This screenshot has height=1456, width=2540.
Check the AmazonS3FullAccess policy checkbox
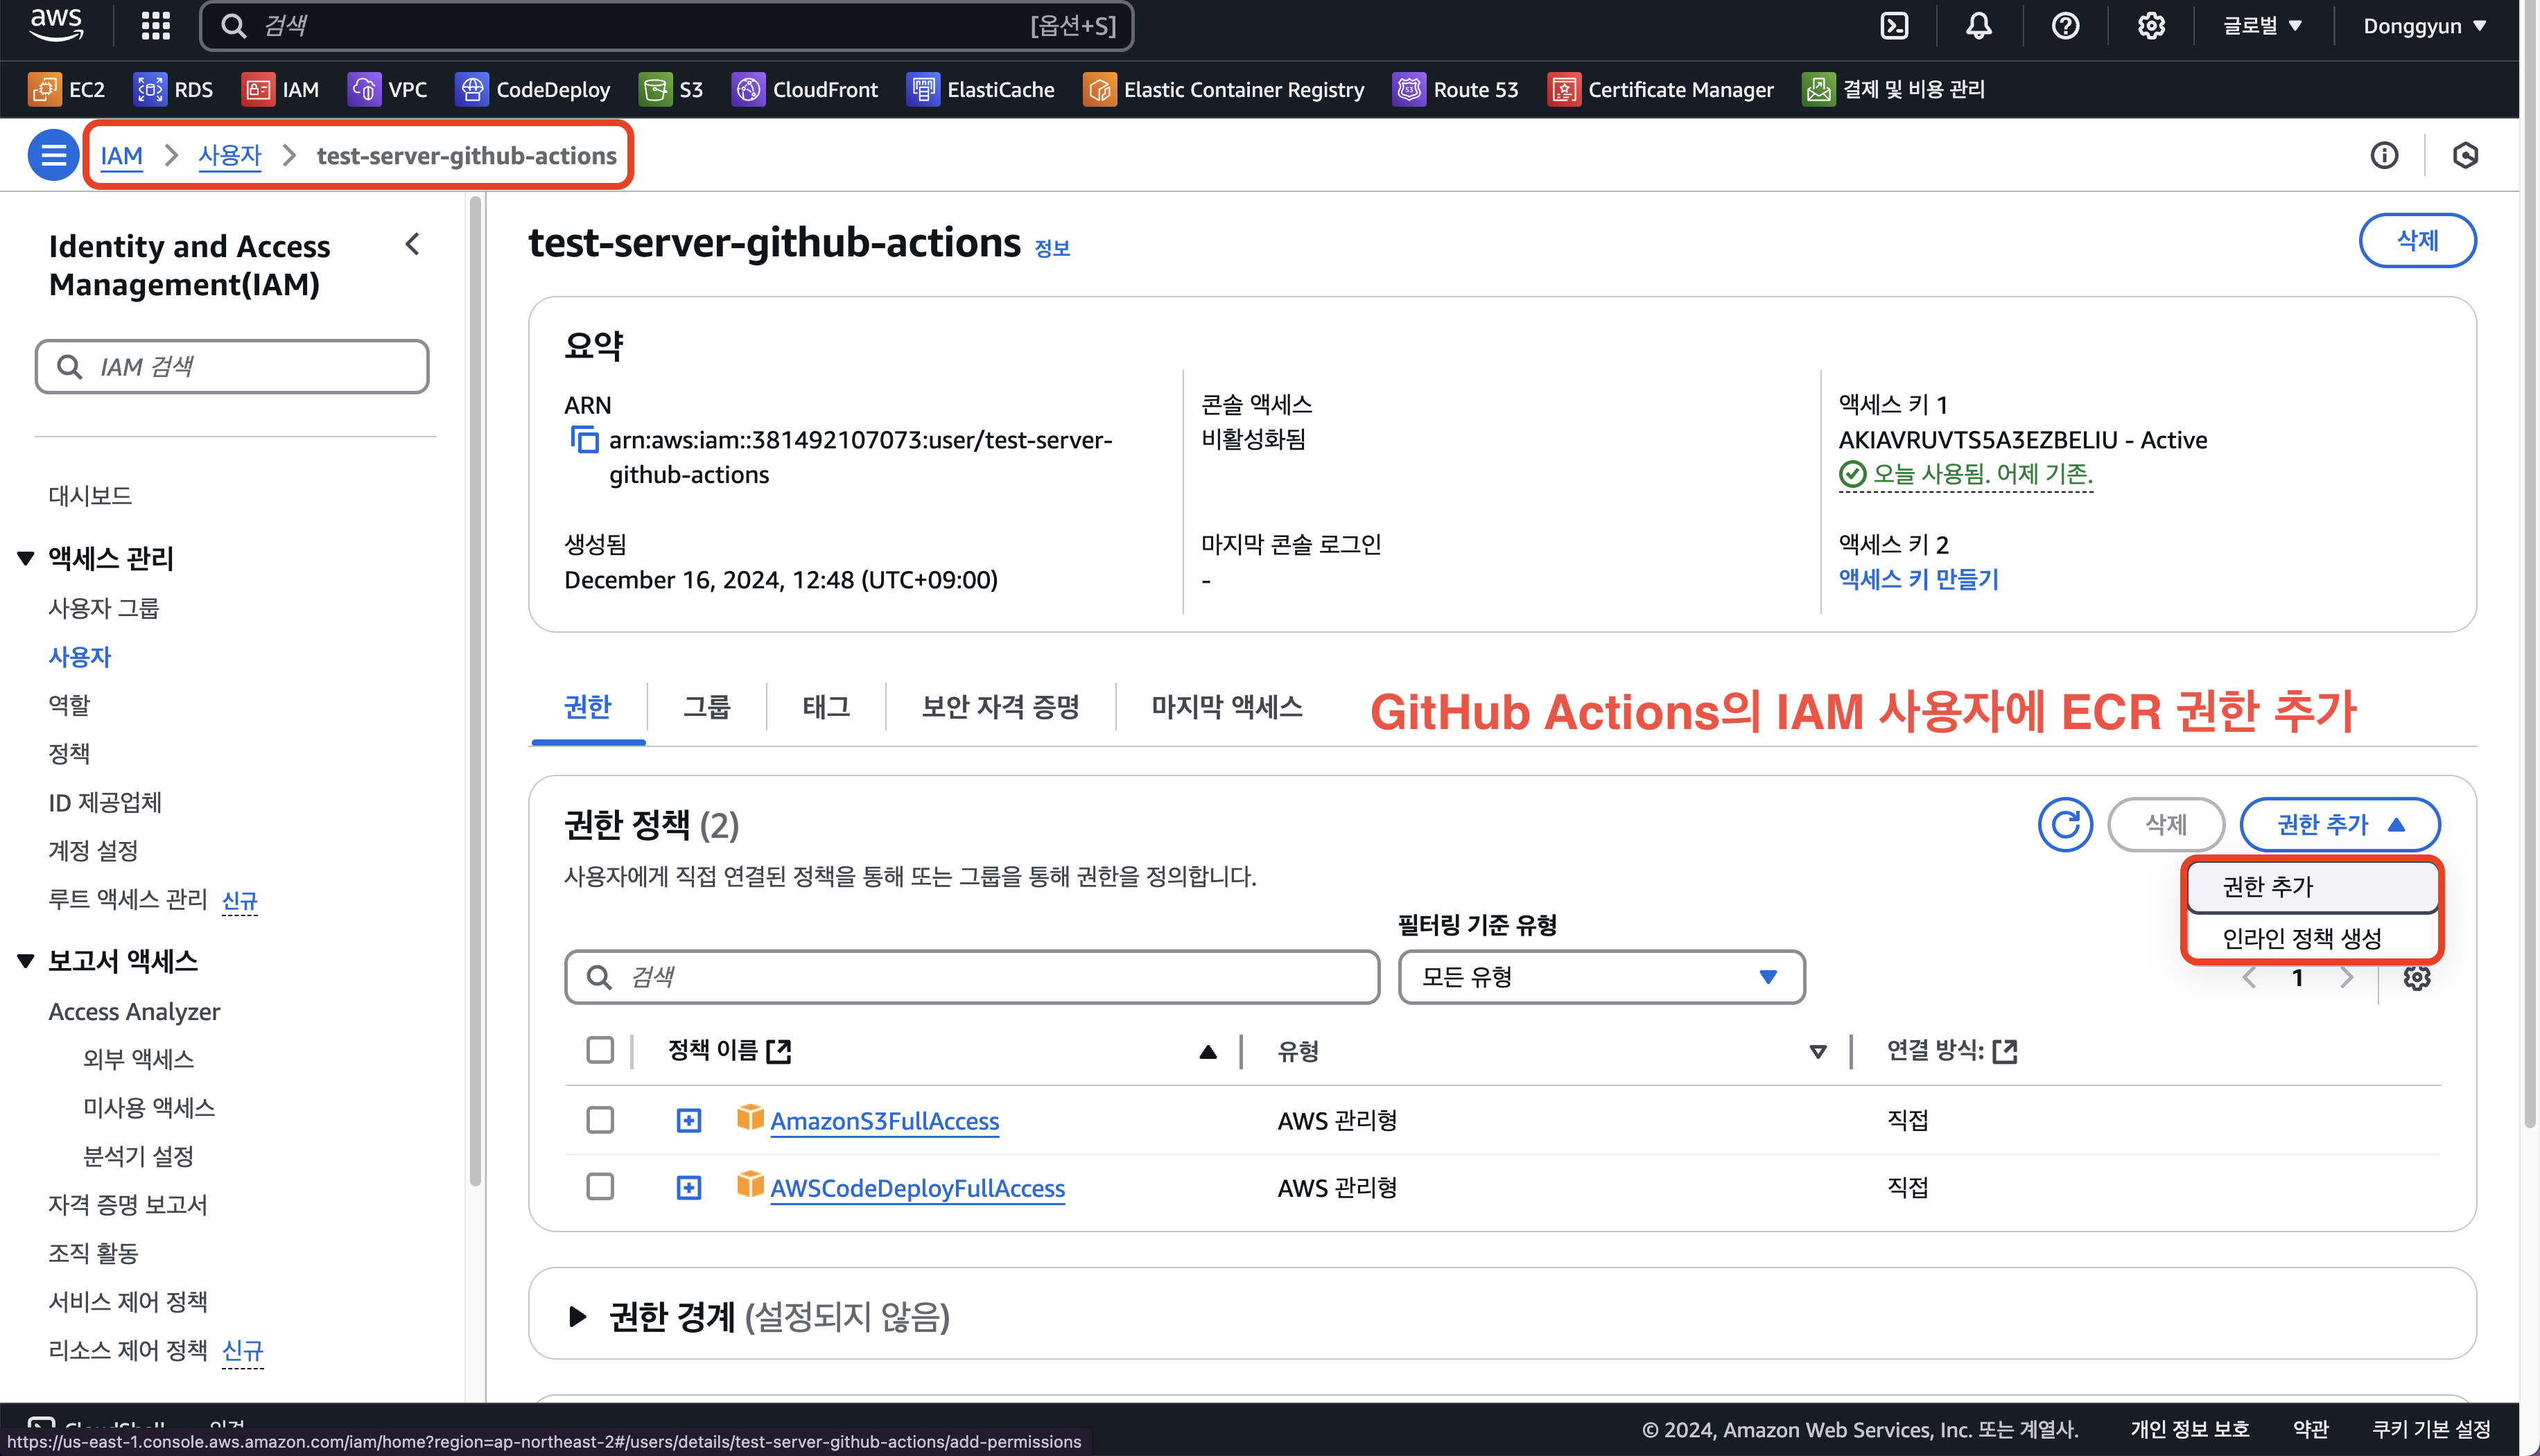[x=600, y=1120]
